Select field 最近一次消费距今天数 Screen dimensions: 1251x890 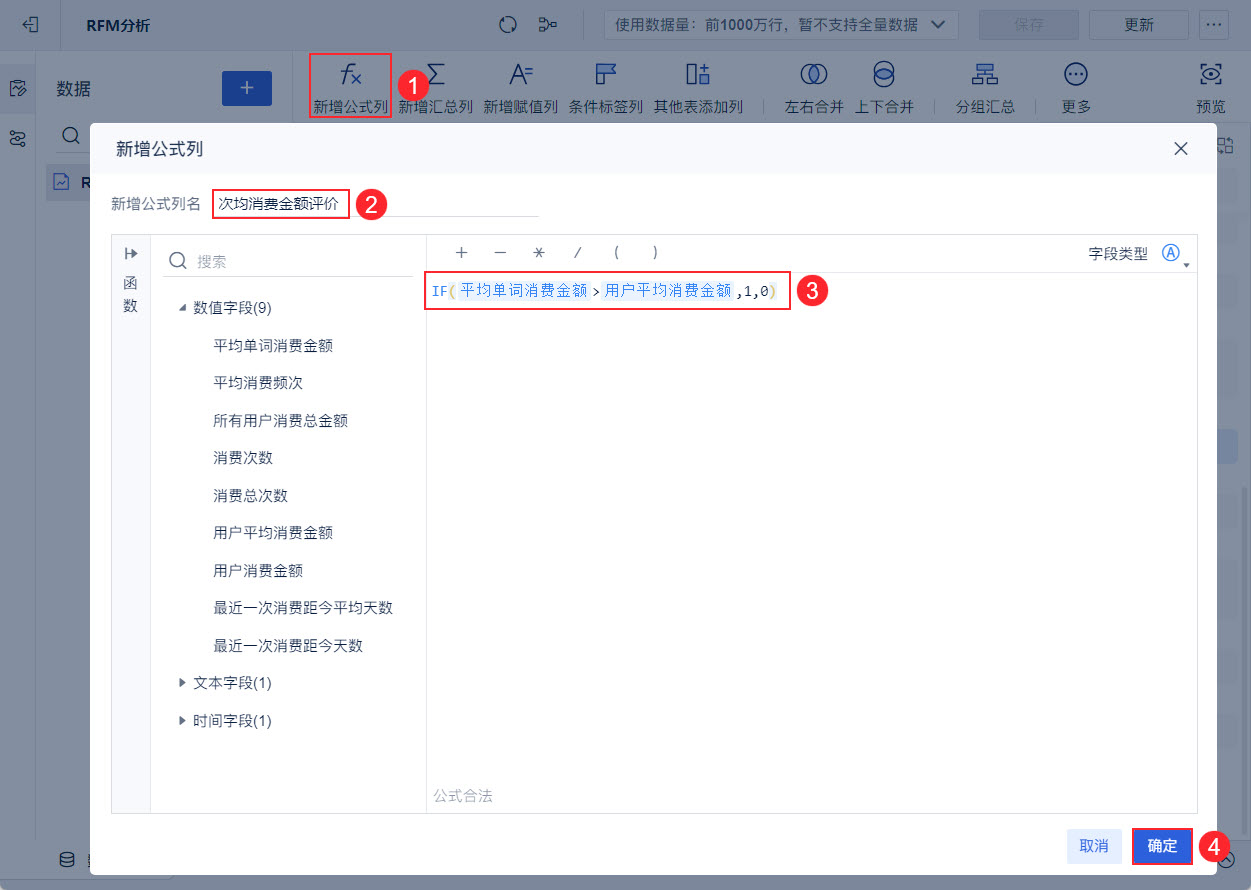(288, 646)
